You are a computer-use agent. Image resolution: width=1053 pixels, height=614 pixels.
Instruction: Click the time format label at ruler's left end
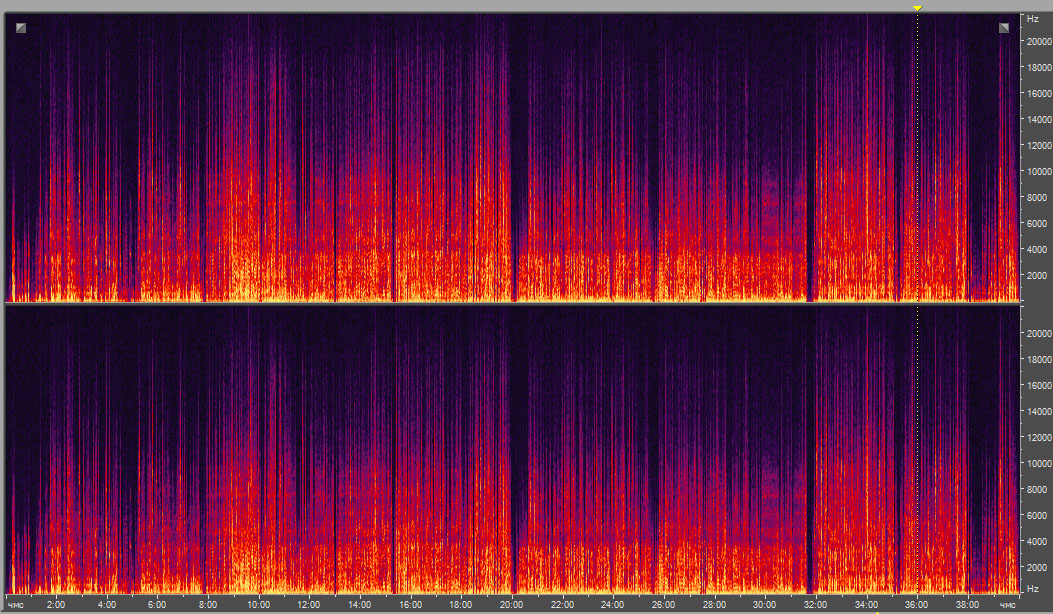click(16, 605)
